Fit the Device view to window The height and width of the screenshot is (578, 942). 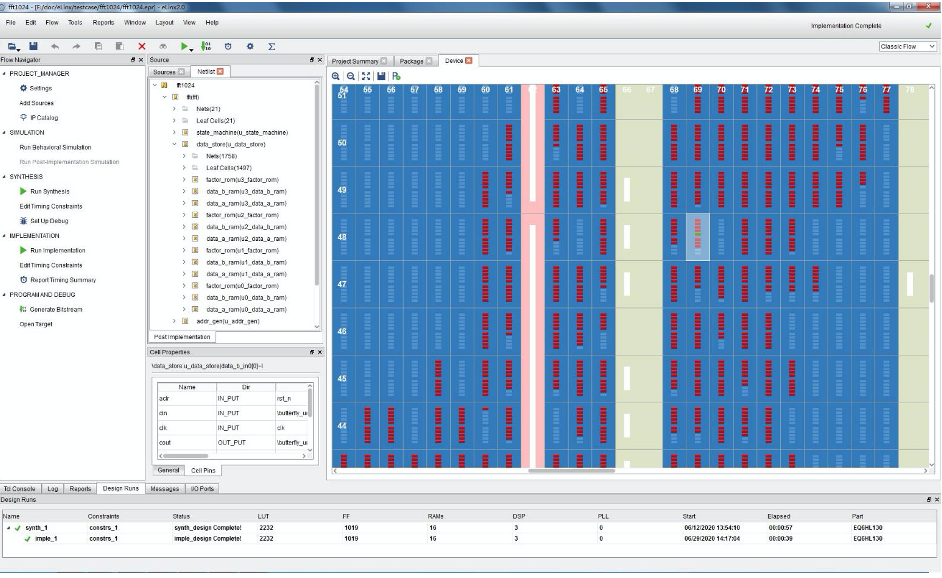pos(366,76)
